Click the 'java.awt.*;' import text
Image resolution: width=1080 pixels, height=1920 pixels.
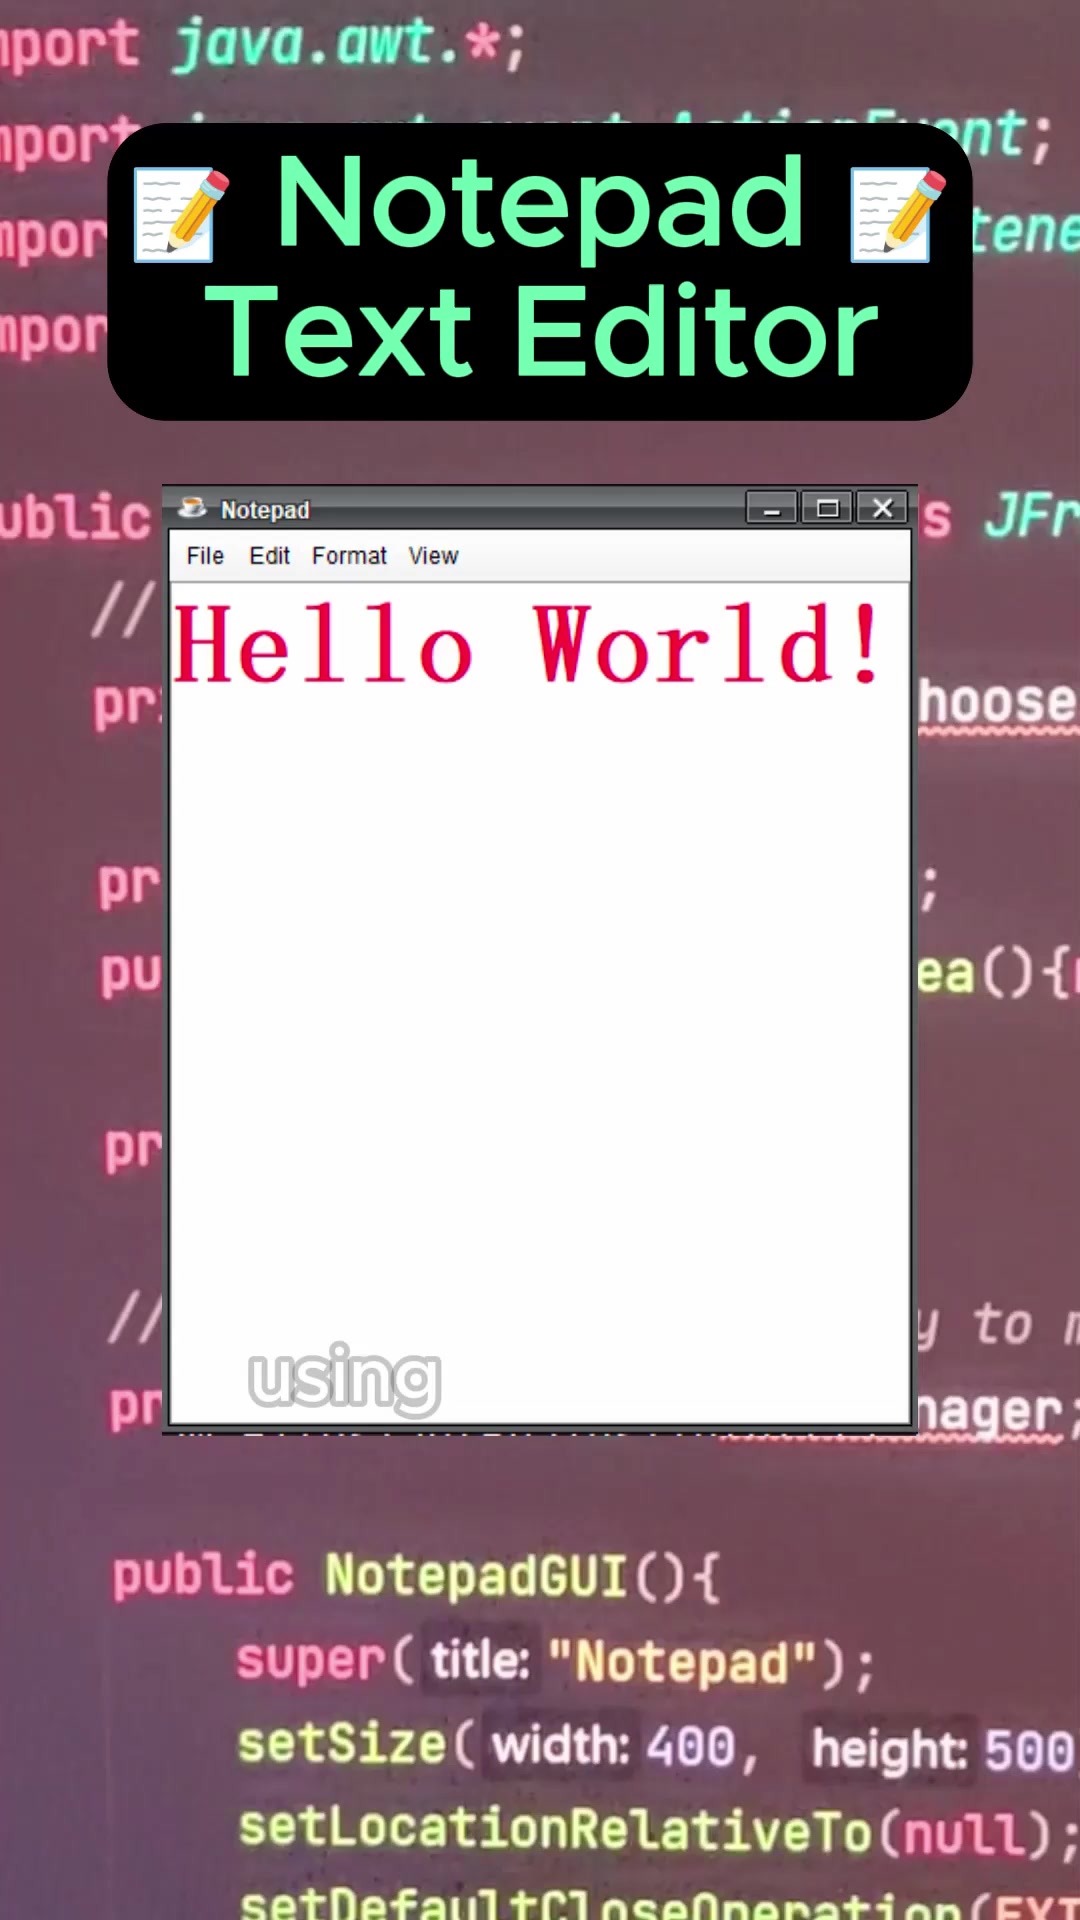coord(349,45)
